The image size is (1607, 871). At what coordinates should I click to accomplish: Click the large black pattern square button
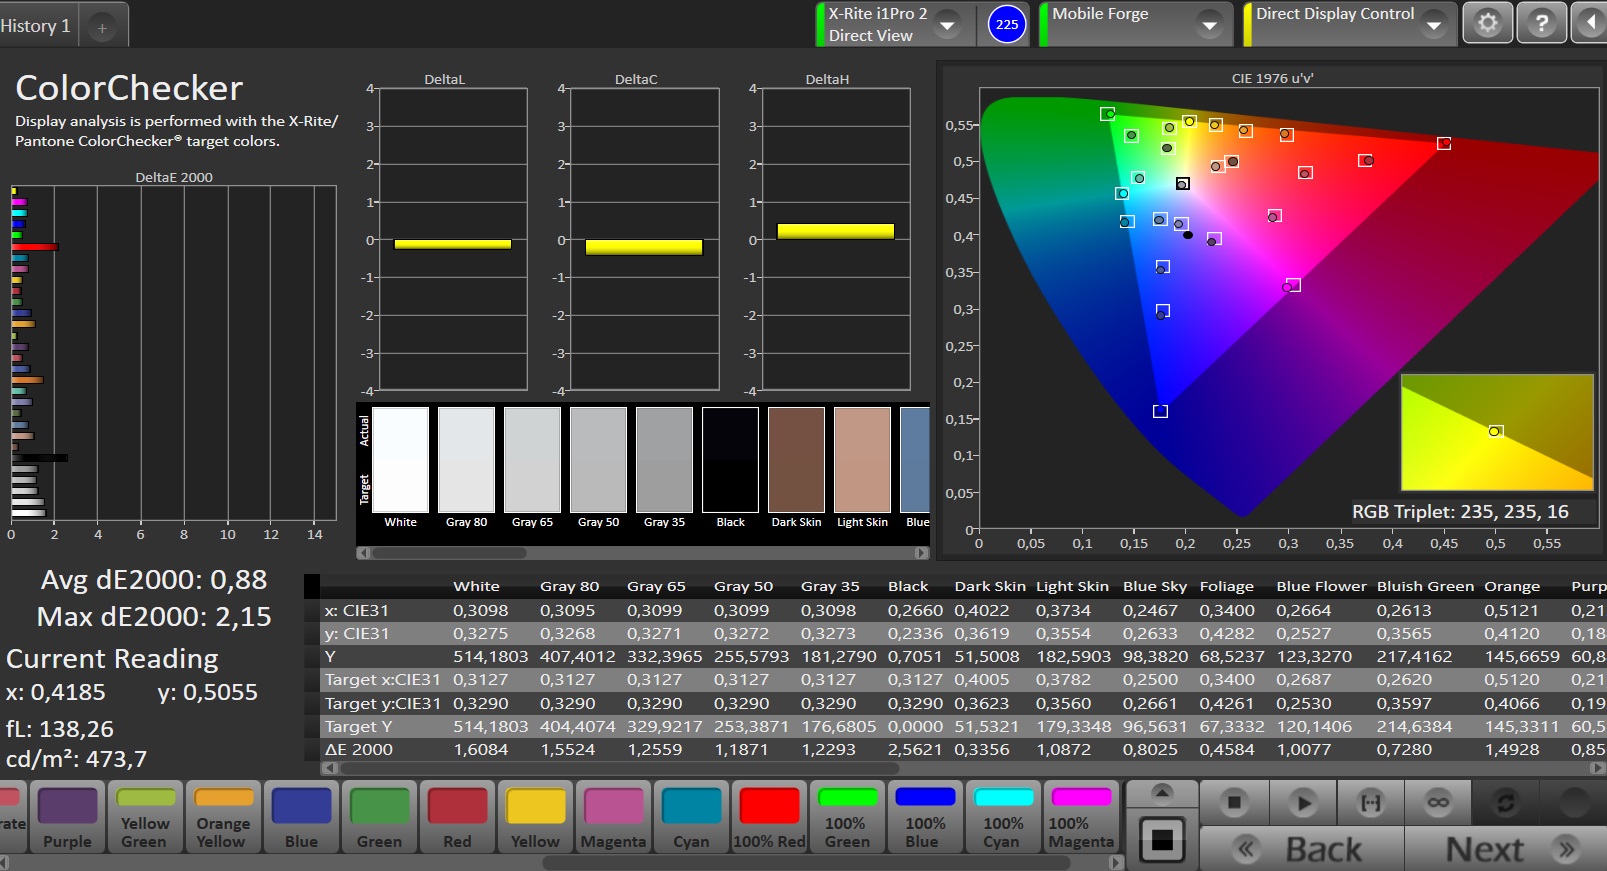pyautogui.click(x=1162, y=840)
